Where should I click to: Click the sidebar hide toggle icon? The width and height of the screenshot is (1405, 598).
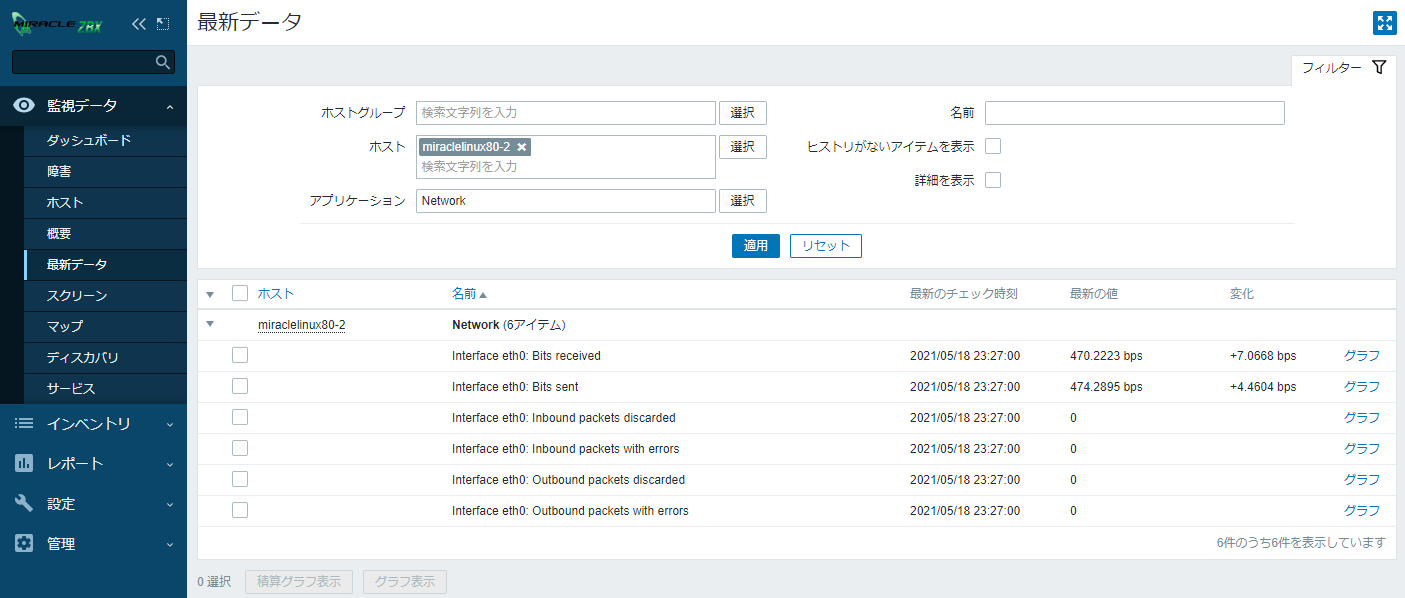pyautogui.click(x=164, y=23)
